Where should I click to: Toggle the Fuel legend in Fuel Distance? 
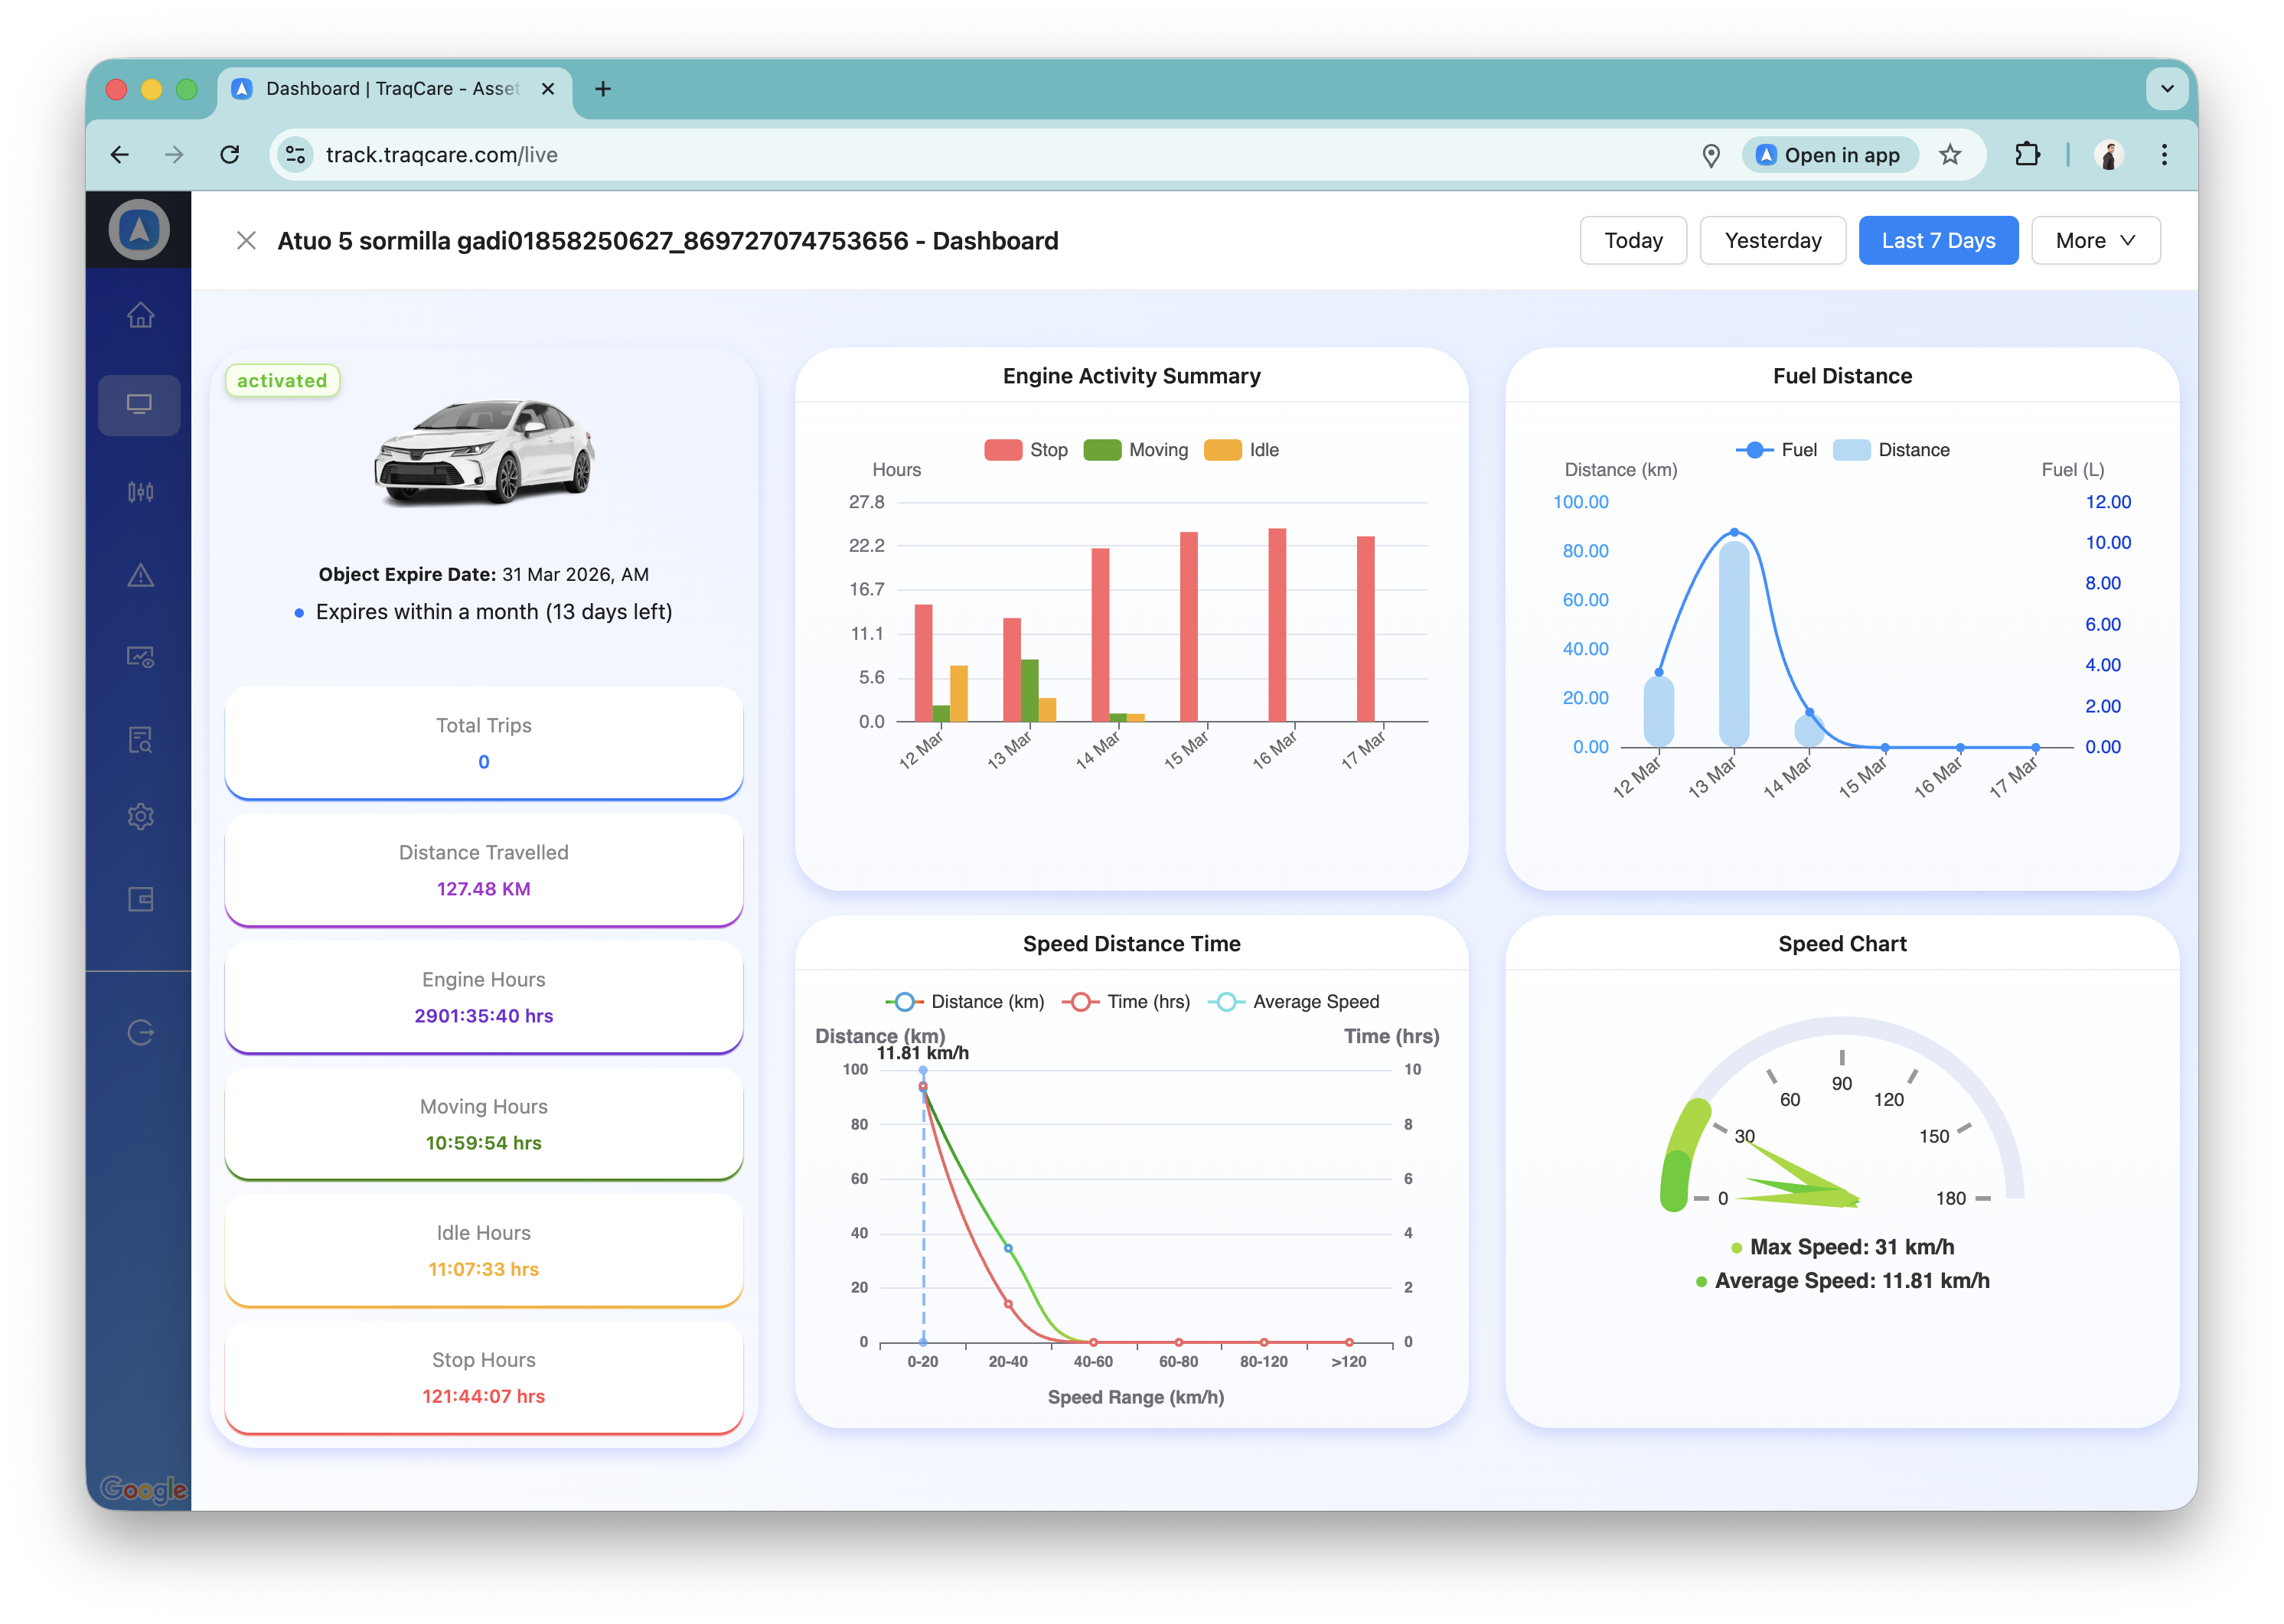(x=1776, y=450)
